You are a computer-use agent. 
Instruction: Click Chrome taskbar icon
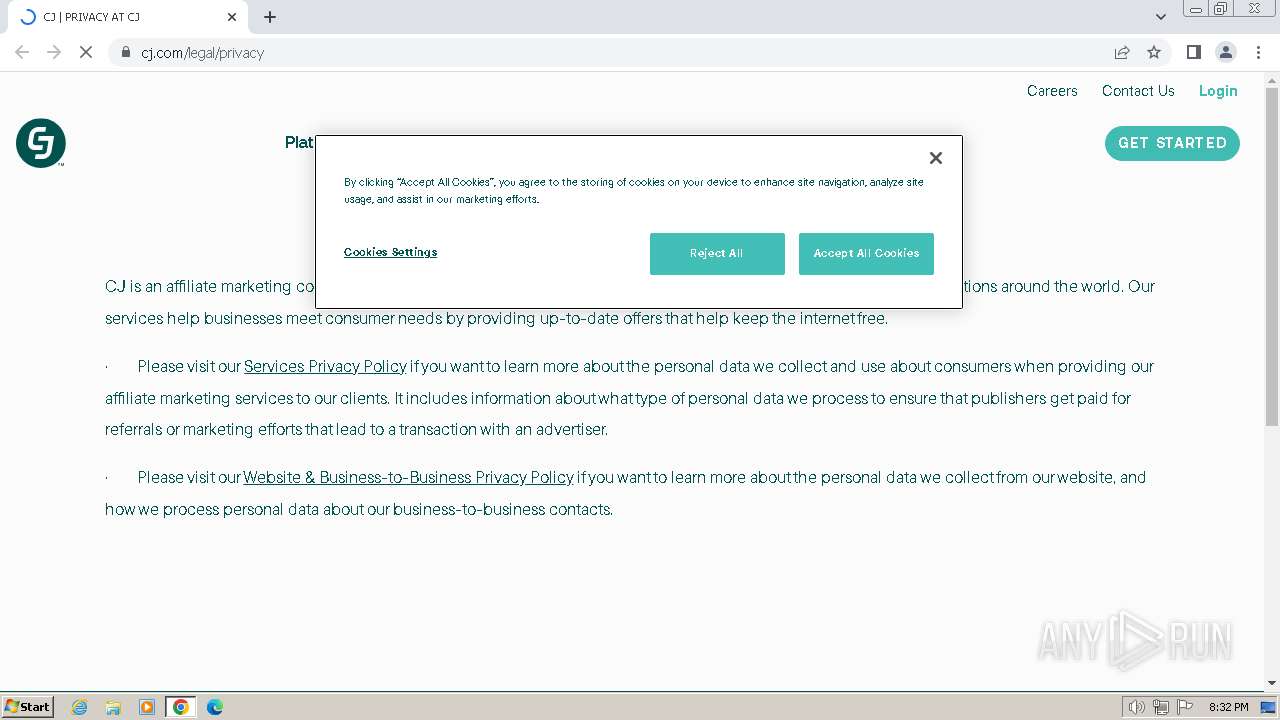181,707
